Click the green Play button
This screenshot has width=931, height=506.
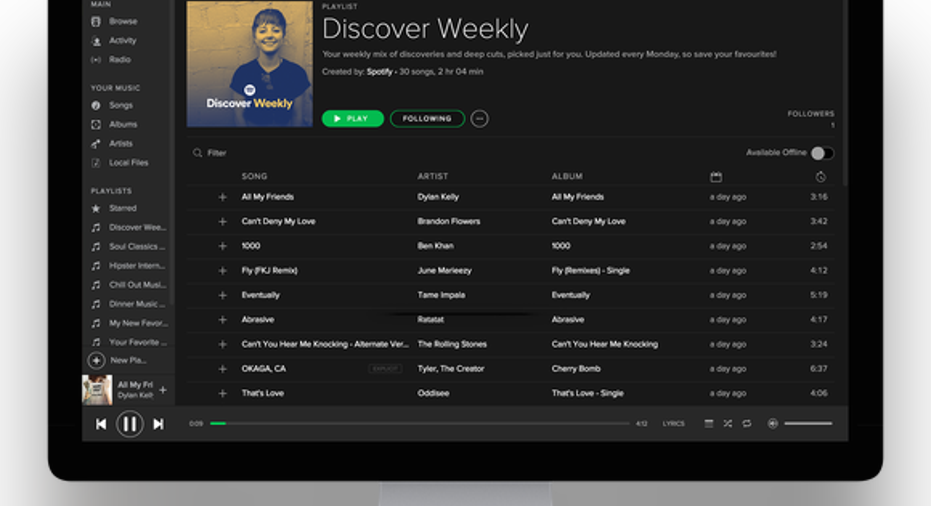(353, 119)
